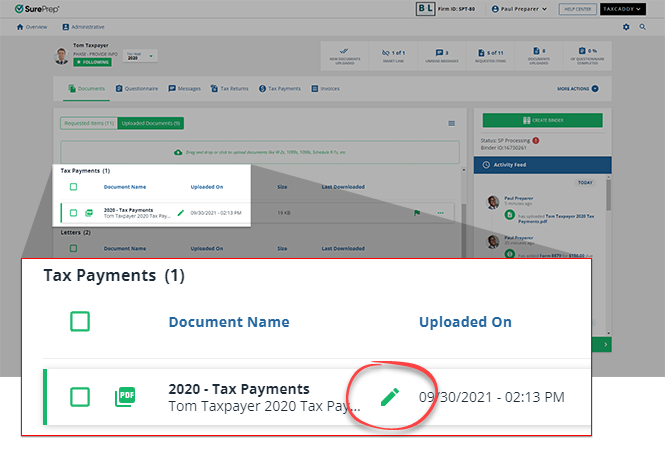Switch to the Invoices tab

point(325,89)
